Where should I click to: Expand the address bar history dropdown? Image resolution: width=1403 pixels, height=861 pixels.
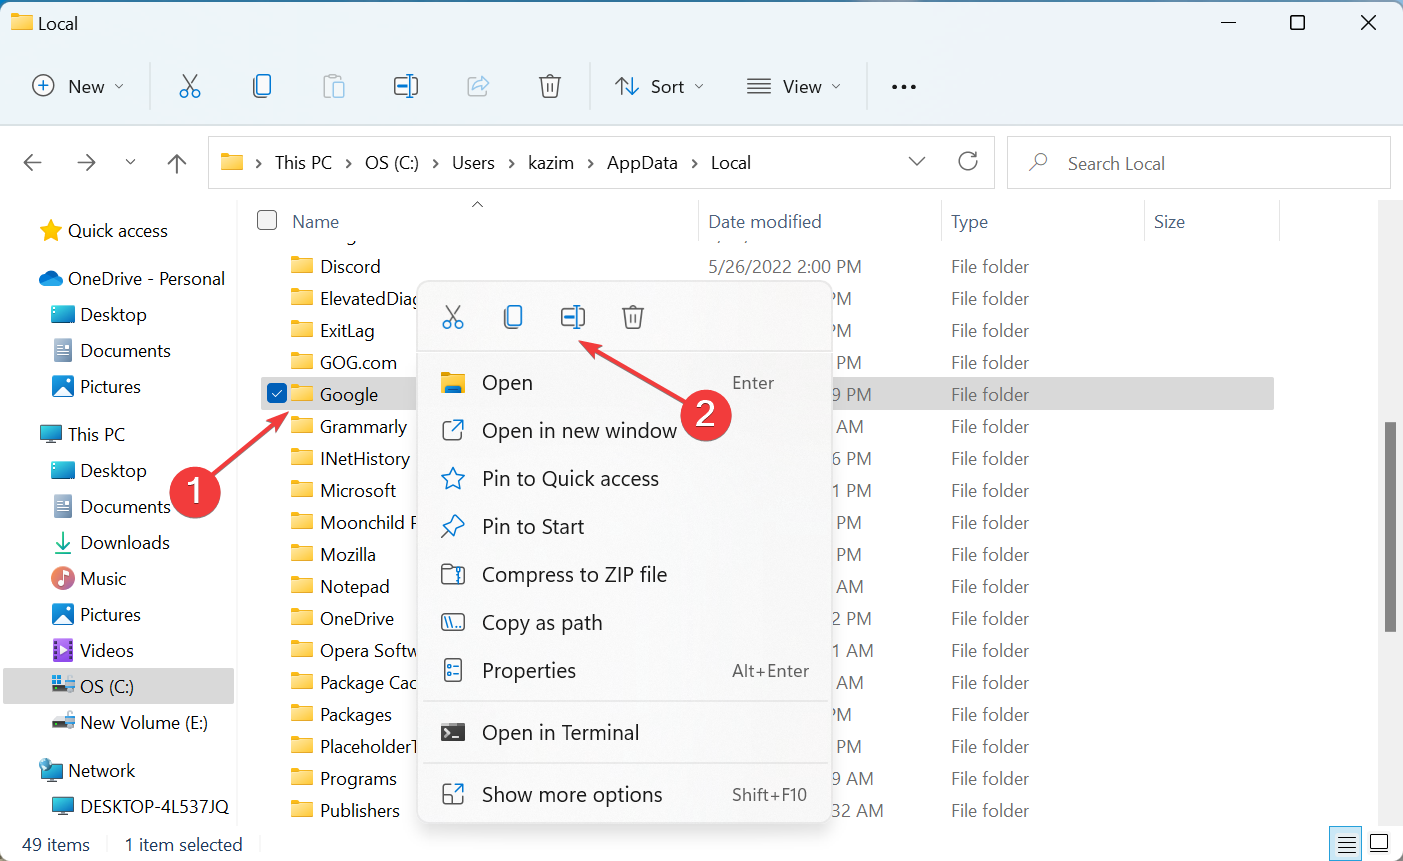click(x=917, y=162)
